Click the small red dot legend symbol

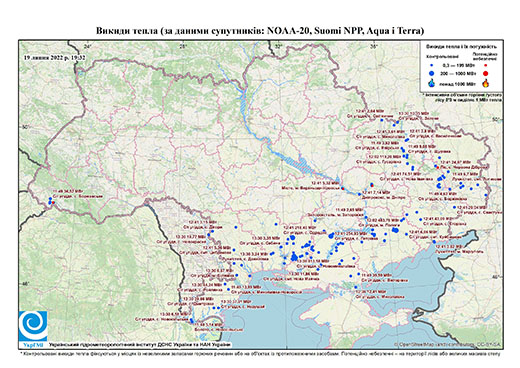coord(486,65)
